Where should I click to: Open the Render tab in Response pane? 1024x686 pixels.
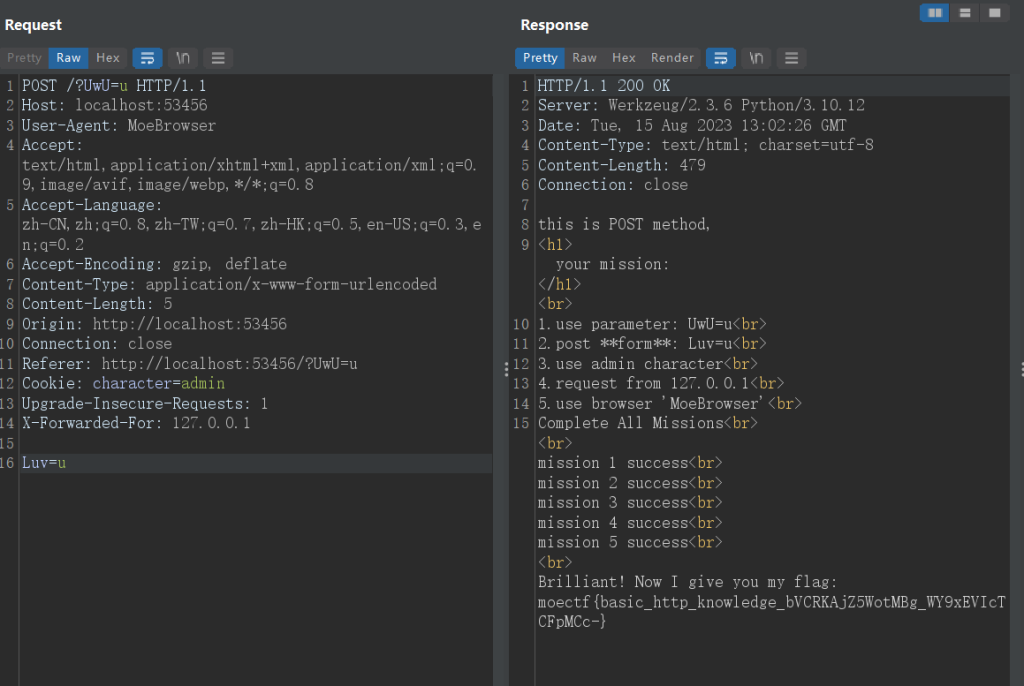pos(672,58)
